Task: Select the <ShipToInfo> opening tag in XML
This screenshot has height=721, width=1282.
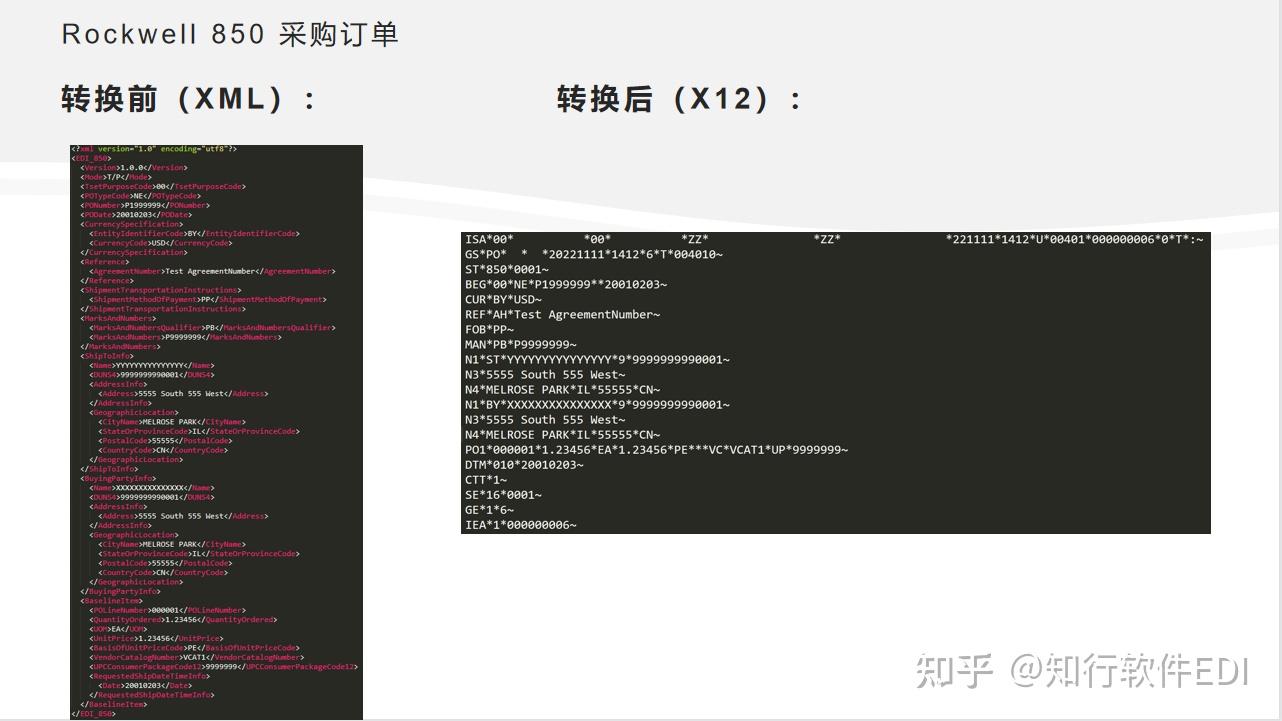Action: pos(107,356)
